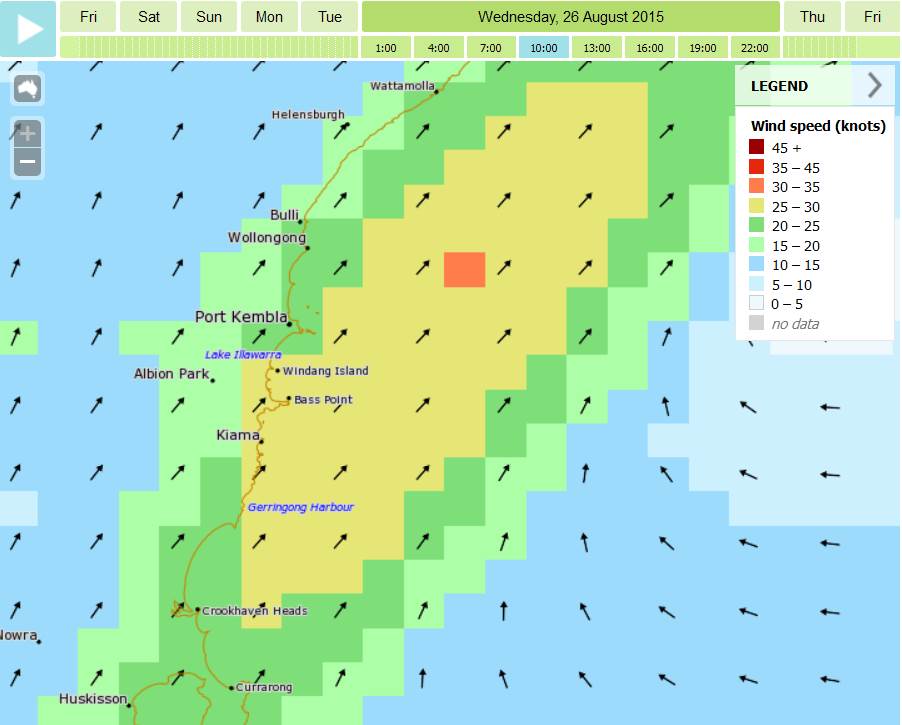
Task: Switch to Sat forecast day
Action: (149, 17)
